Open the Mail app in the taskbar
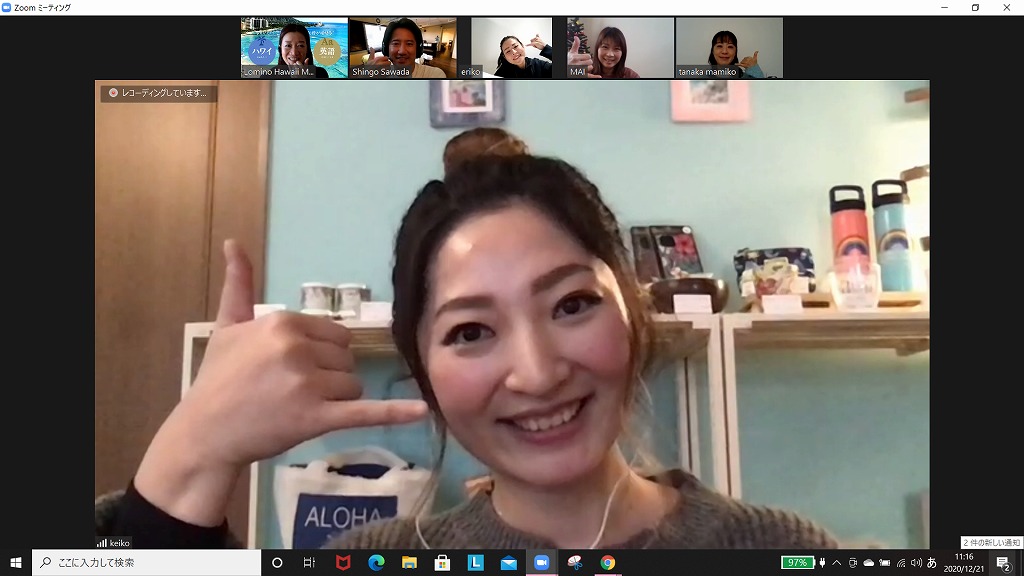Image resolution: width=1024 pixels, height=576 pixels. click(x=509, y=562)
